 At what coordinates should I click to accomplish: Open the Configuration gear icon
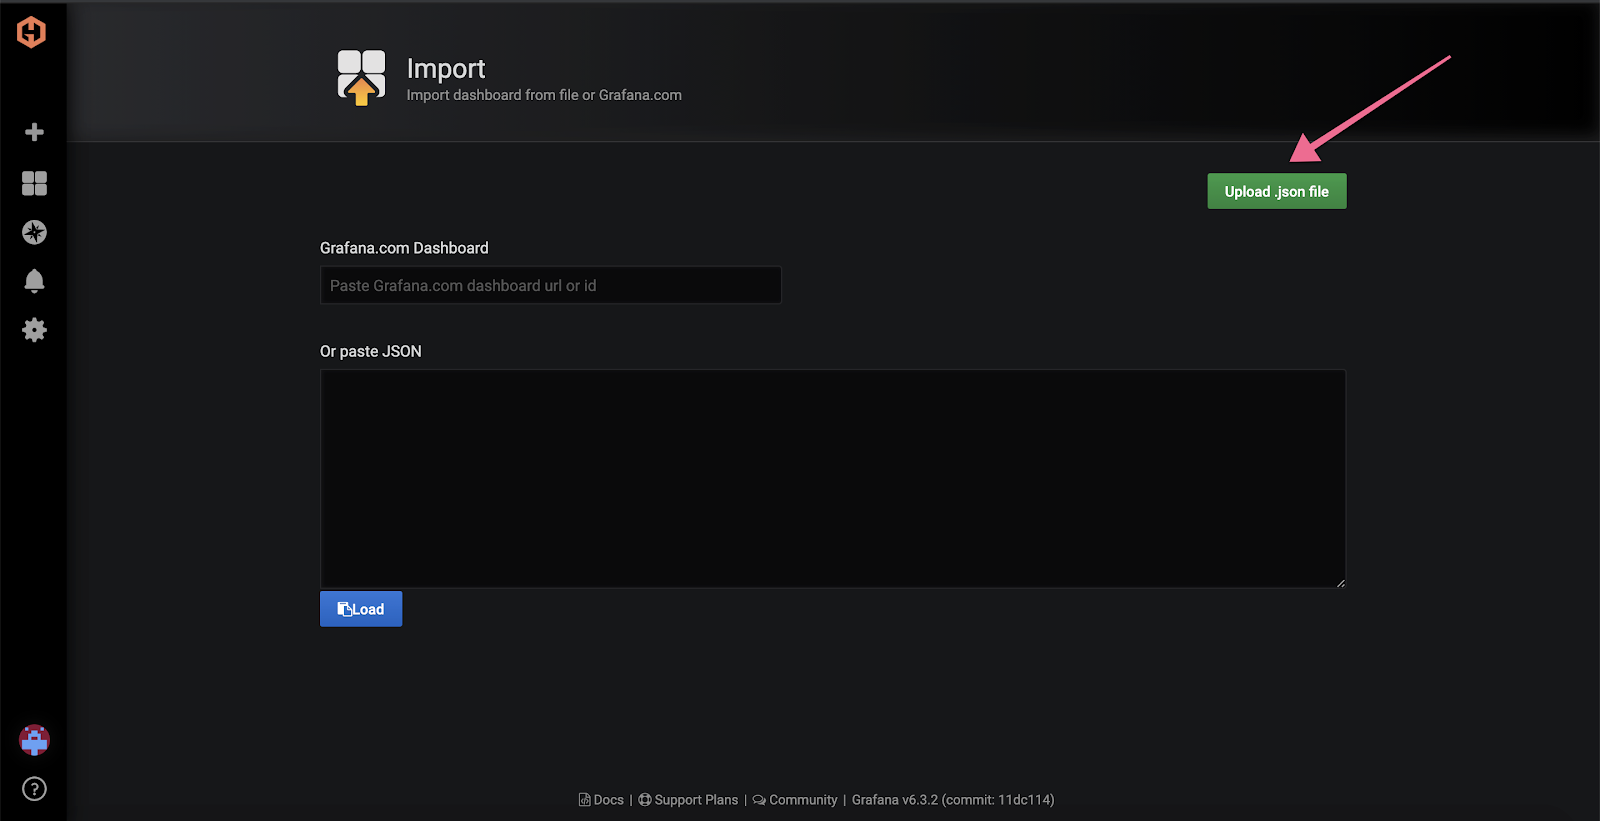click(34, 330)
